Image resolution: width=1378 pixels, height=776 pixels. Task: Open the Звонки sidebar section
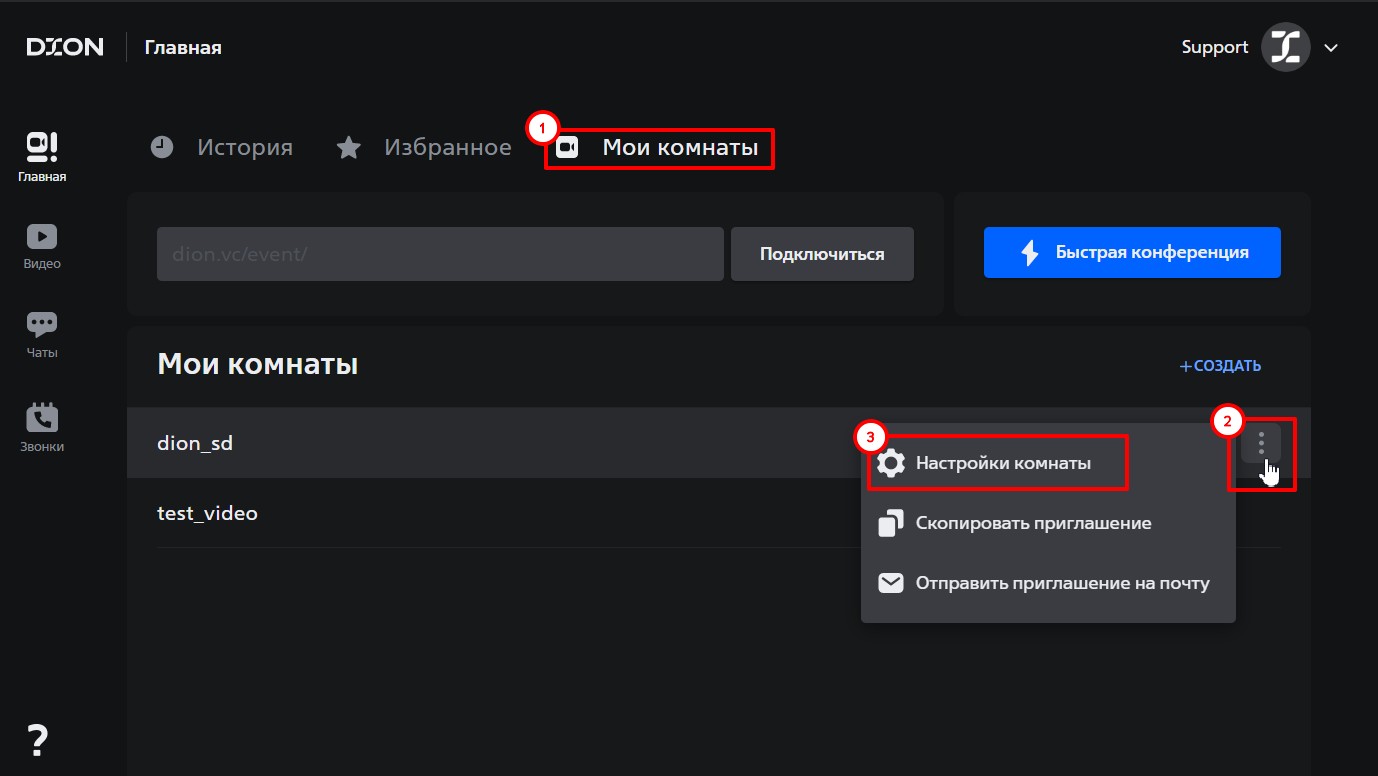42,428
